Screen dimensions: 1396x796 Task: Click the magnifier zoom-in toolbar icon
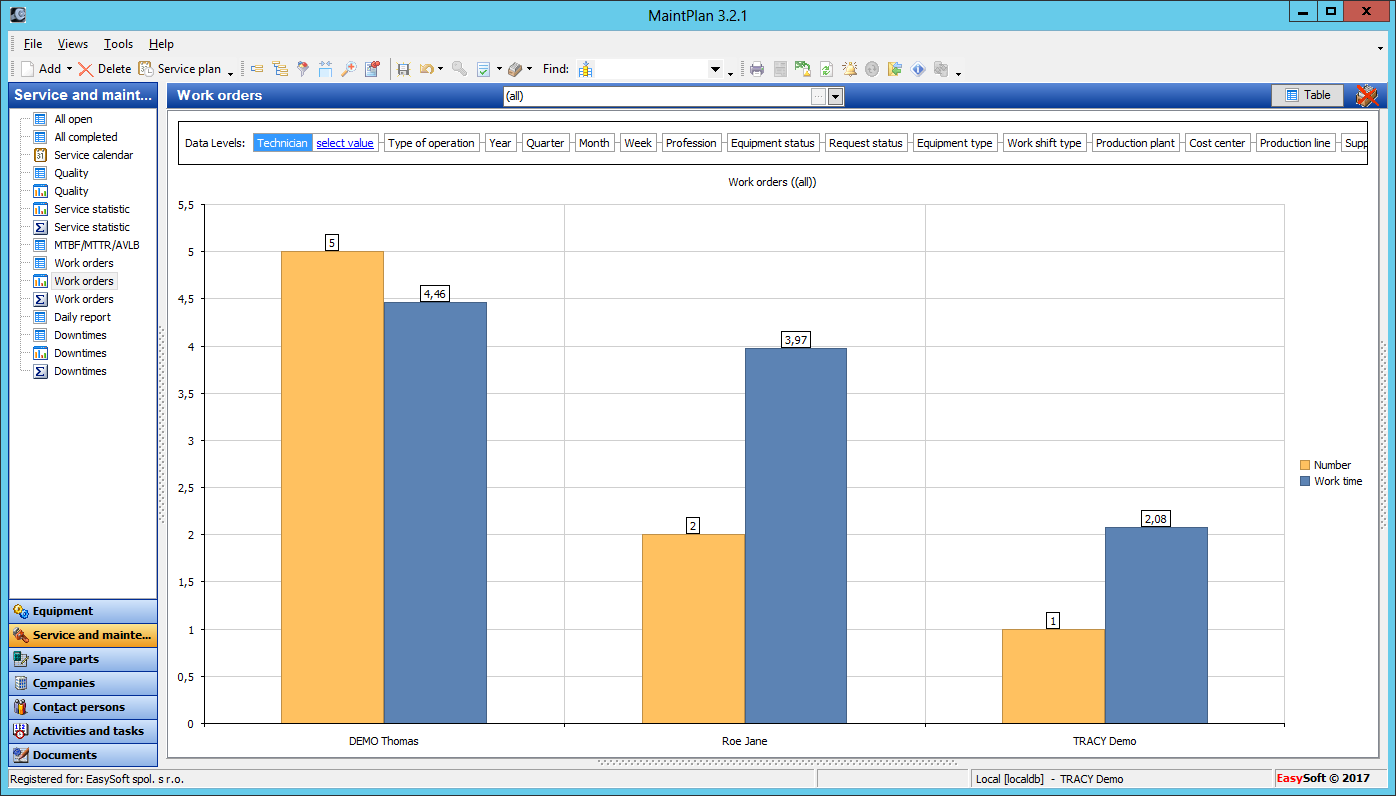pyautogui.click(x=348, y=69)
